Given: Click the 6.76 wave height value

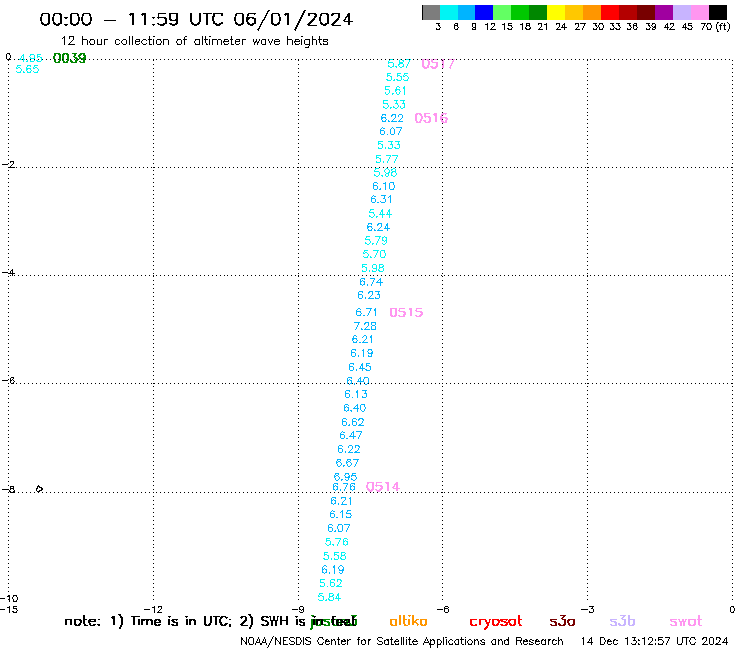Looking at the screenshot, I should [x=344, y=487].
